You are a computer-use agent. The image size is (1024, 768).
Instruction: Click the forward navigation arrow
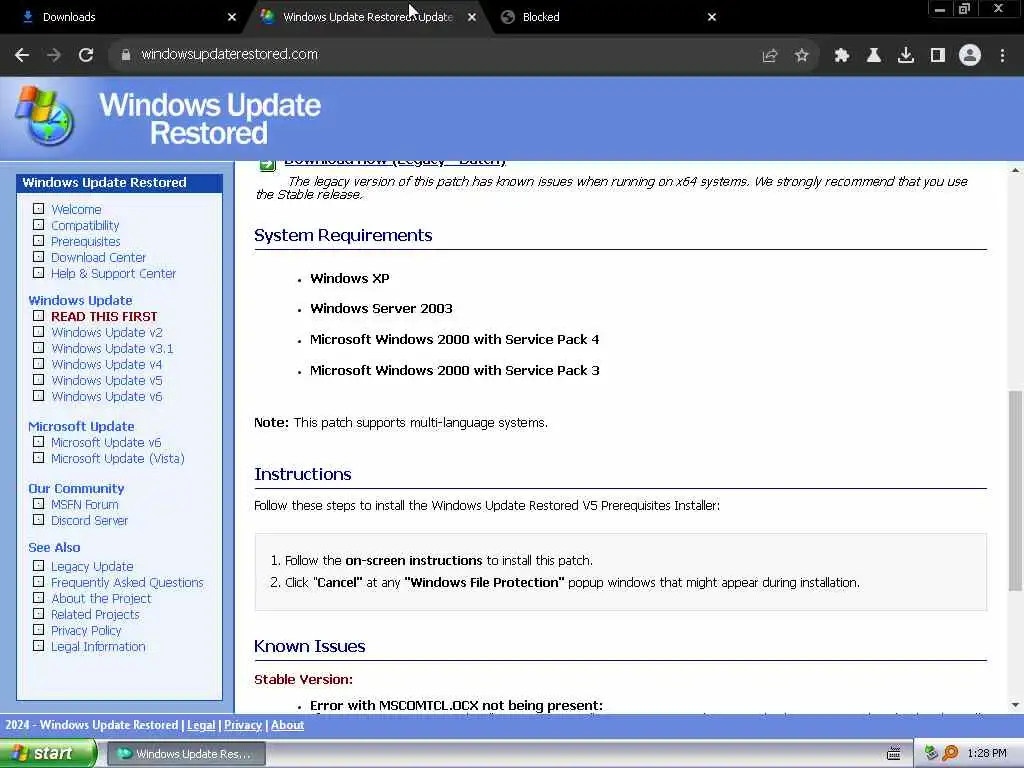(x=54, y=55)
